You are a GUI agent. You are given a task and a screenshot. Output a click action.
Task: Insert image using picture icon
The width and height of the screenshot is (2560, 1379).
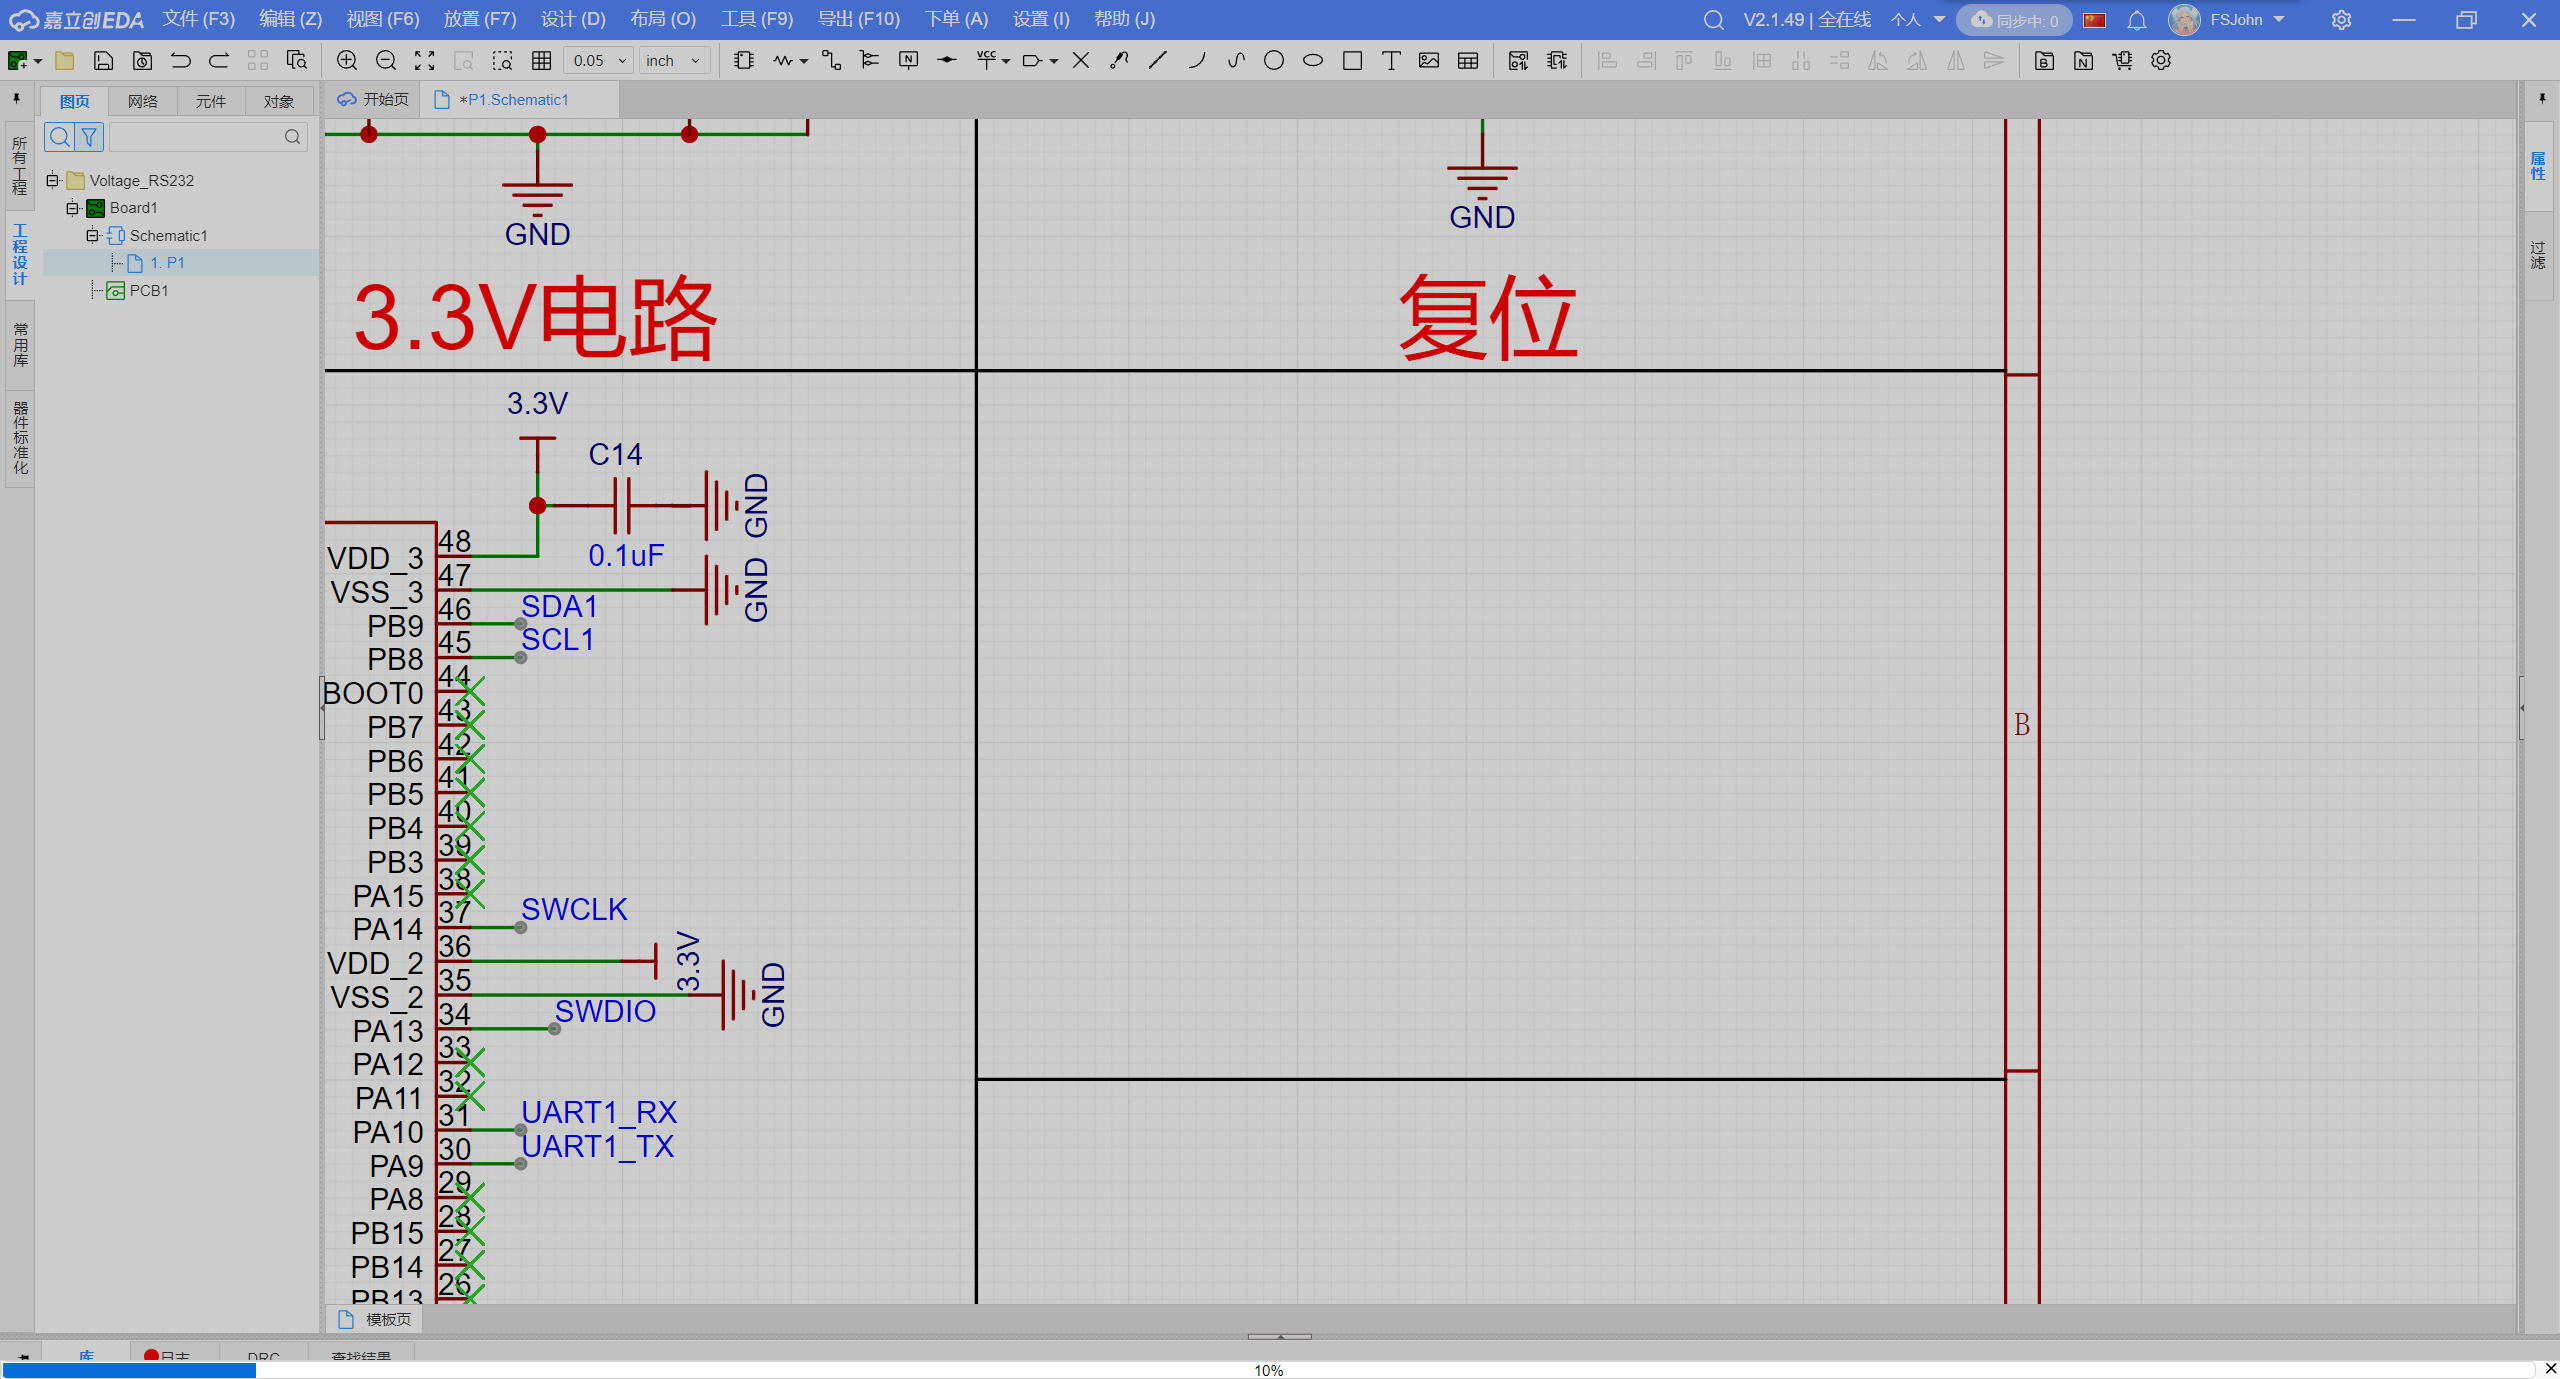[1429, 61]
